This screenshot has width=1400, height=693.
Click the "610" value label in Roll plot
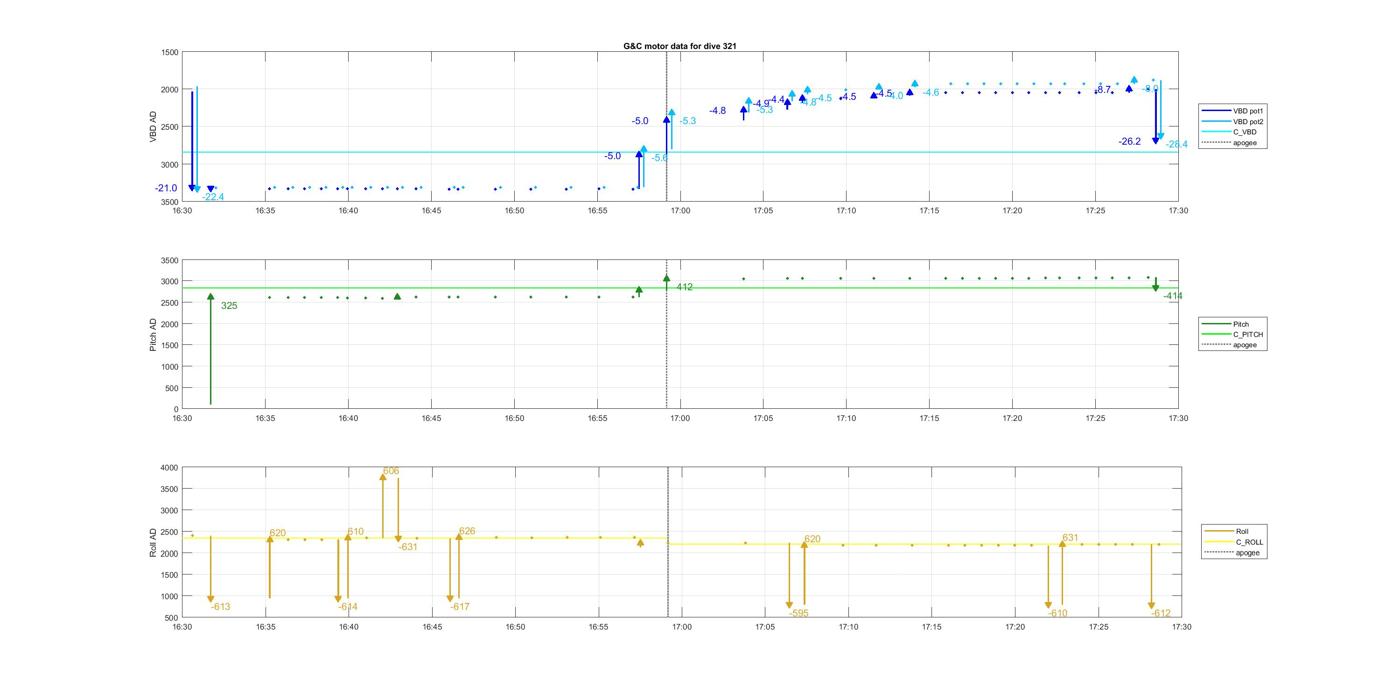pyautogui.click(x=356, y=532)
